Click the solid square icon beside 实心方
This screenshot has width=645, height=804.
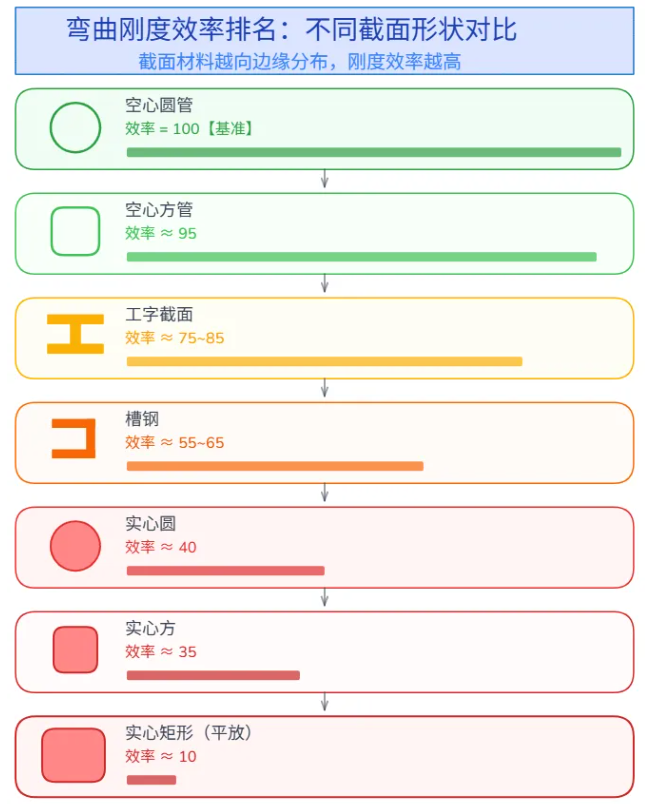pos(75,650)
